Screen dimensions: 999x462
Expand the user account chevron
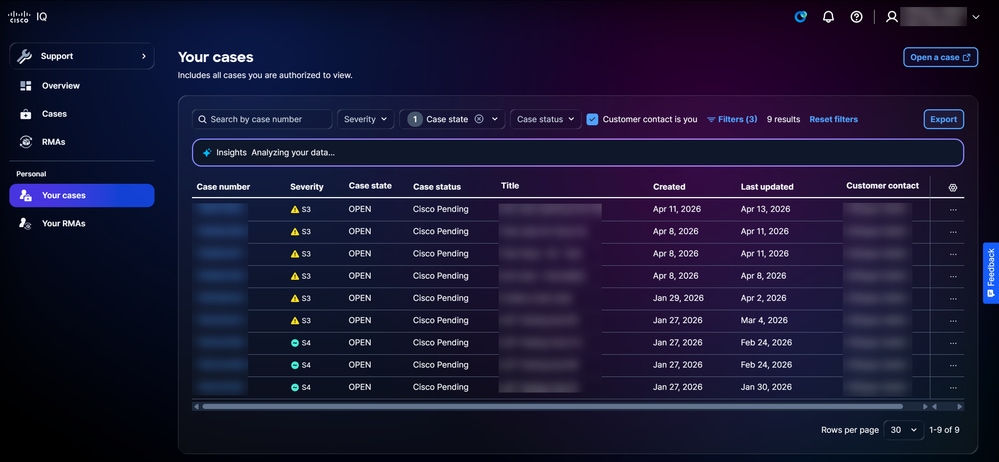click(x=976, y=17)
